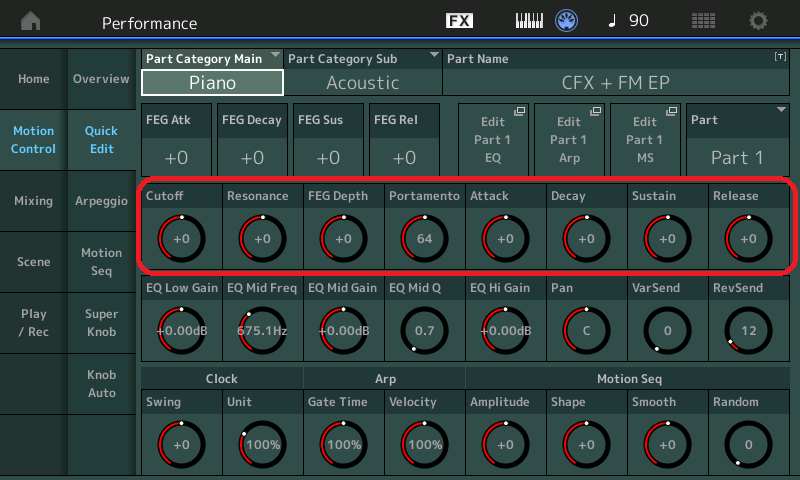
Task: Open the Super Knob sub-tab
Action: [101, 322]
